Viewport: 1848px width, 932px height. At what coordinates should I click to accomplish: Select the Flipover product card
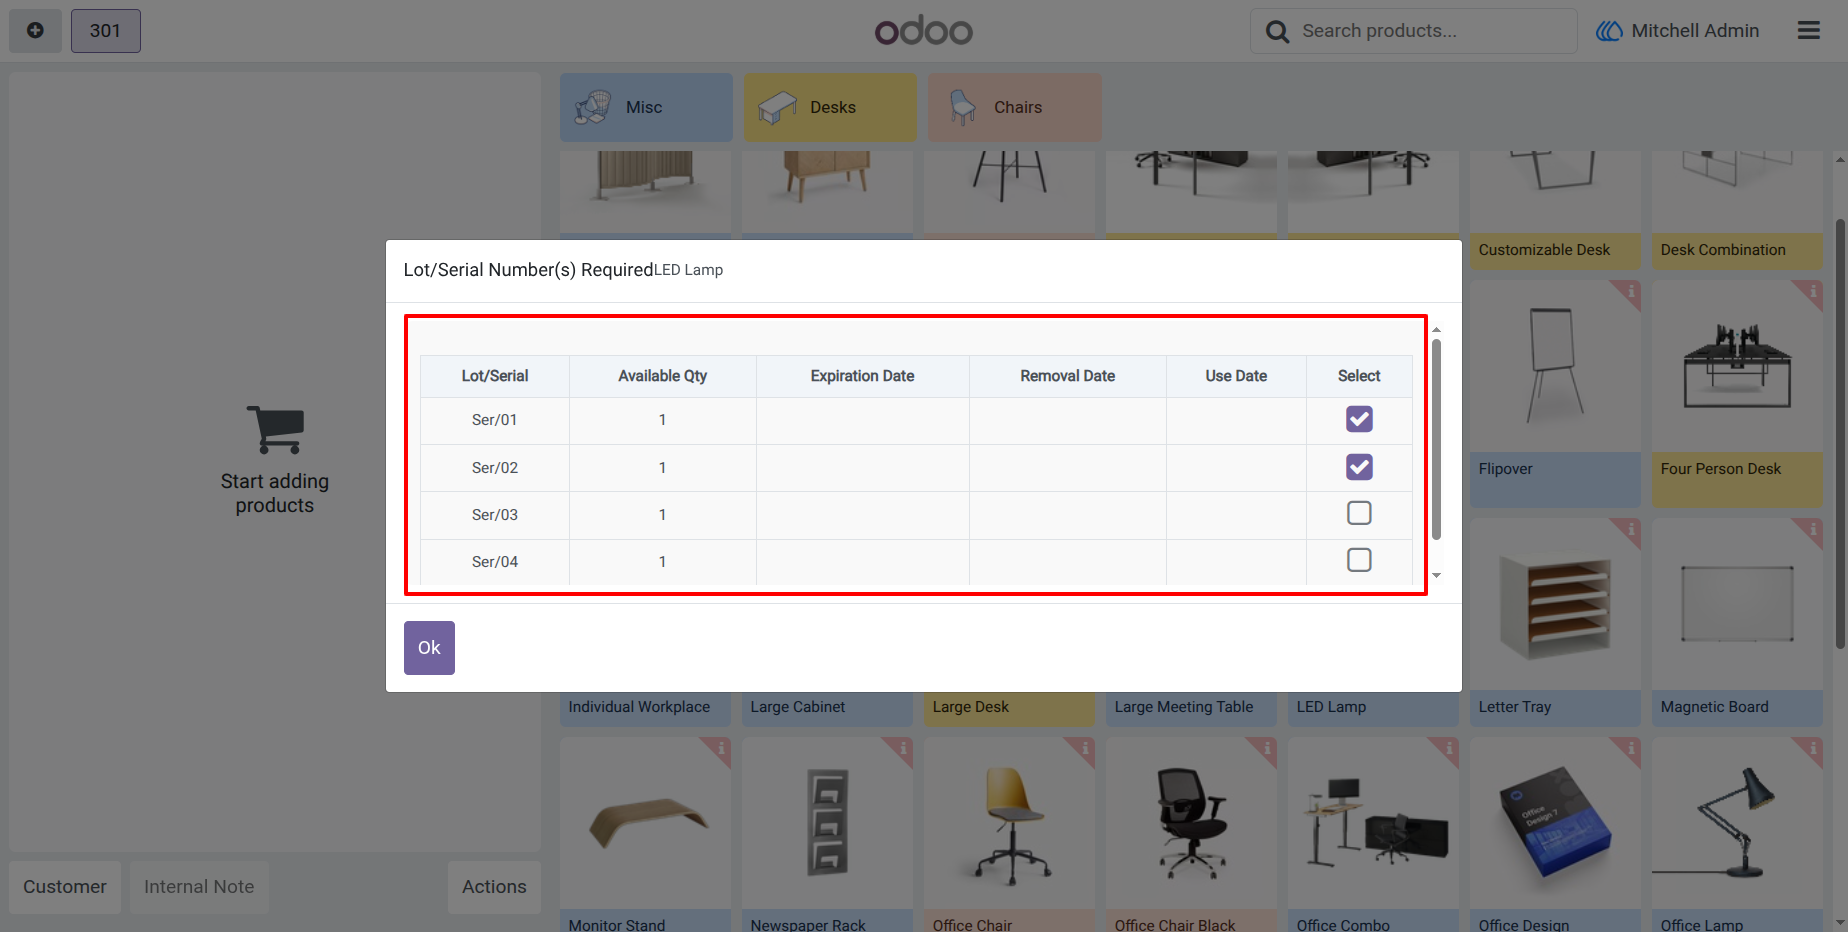click(1555, 393)
